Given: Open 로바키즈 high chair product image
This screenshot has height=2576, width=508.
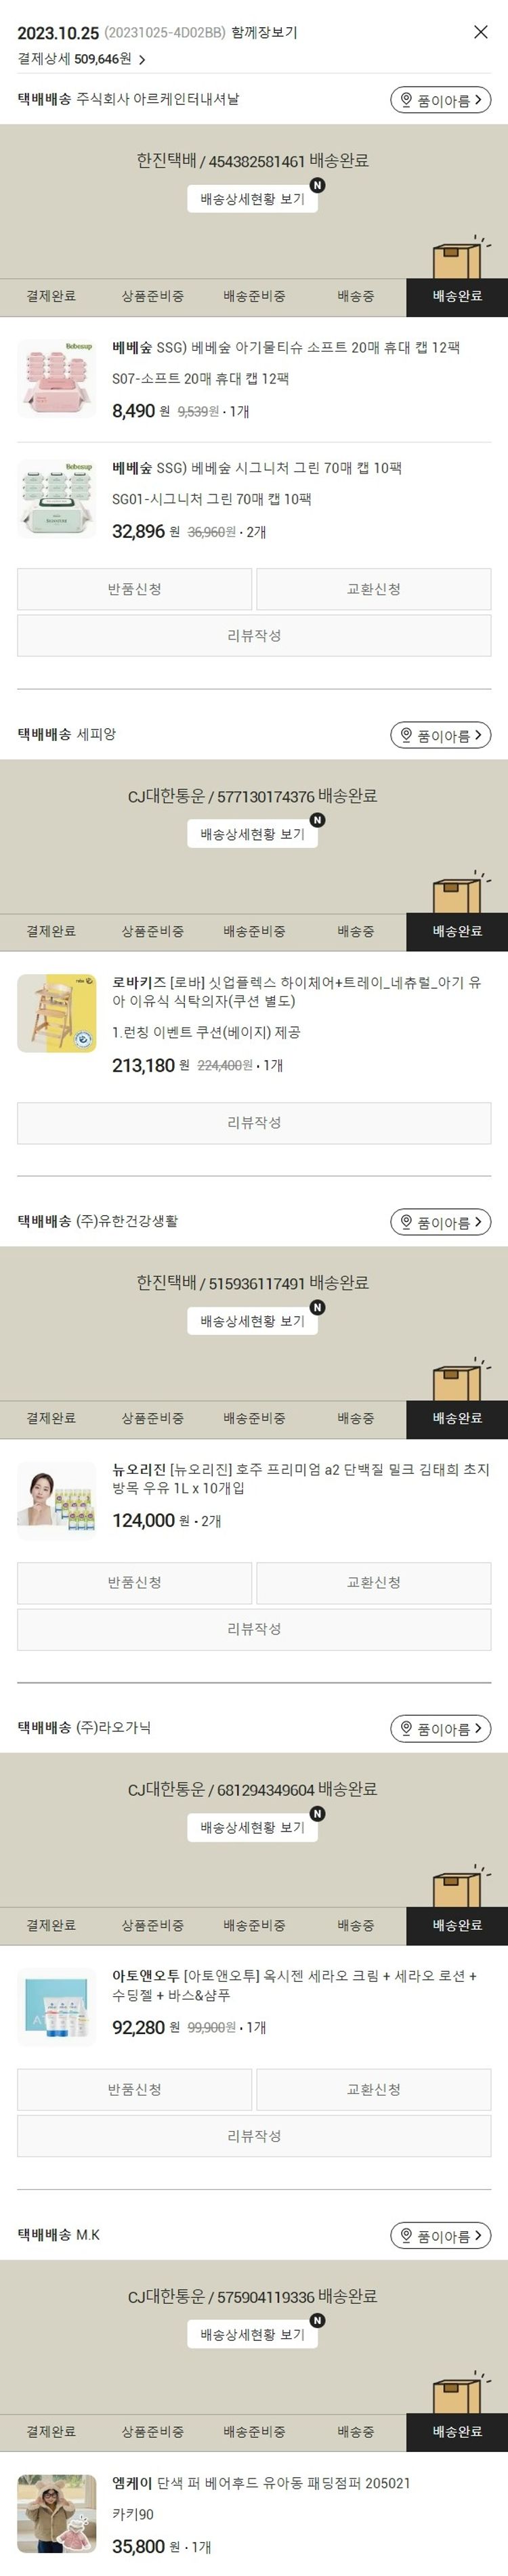Looking at the screenshot, I should [57, 1013].
